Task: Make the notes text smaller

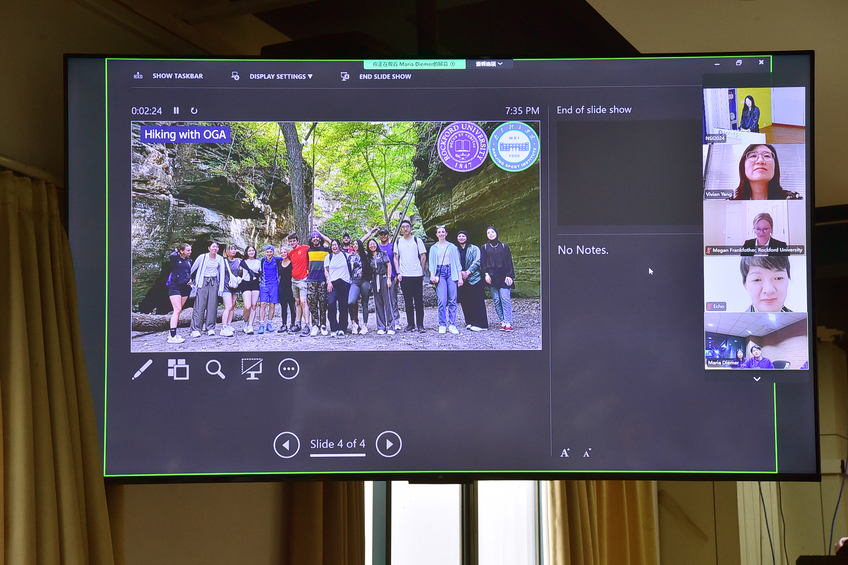Action: 587,453
